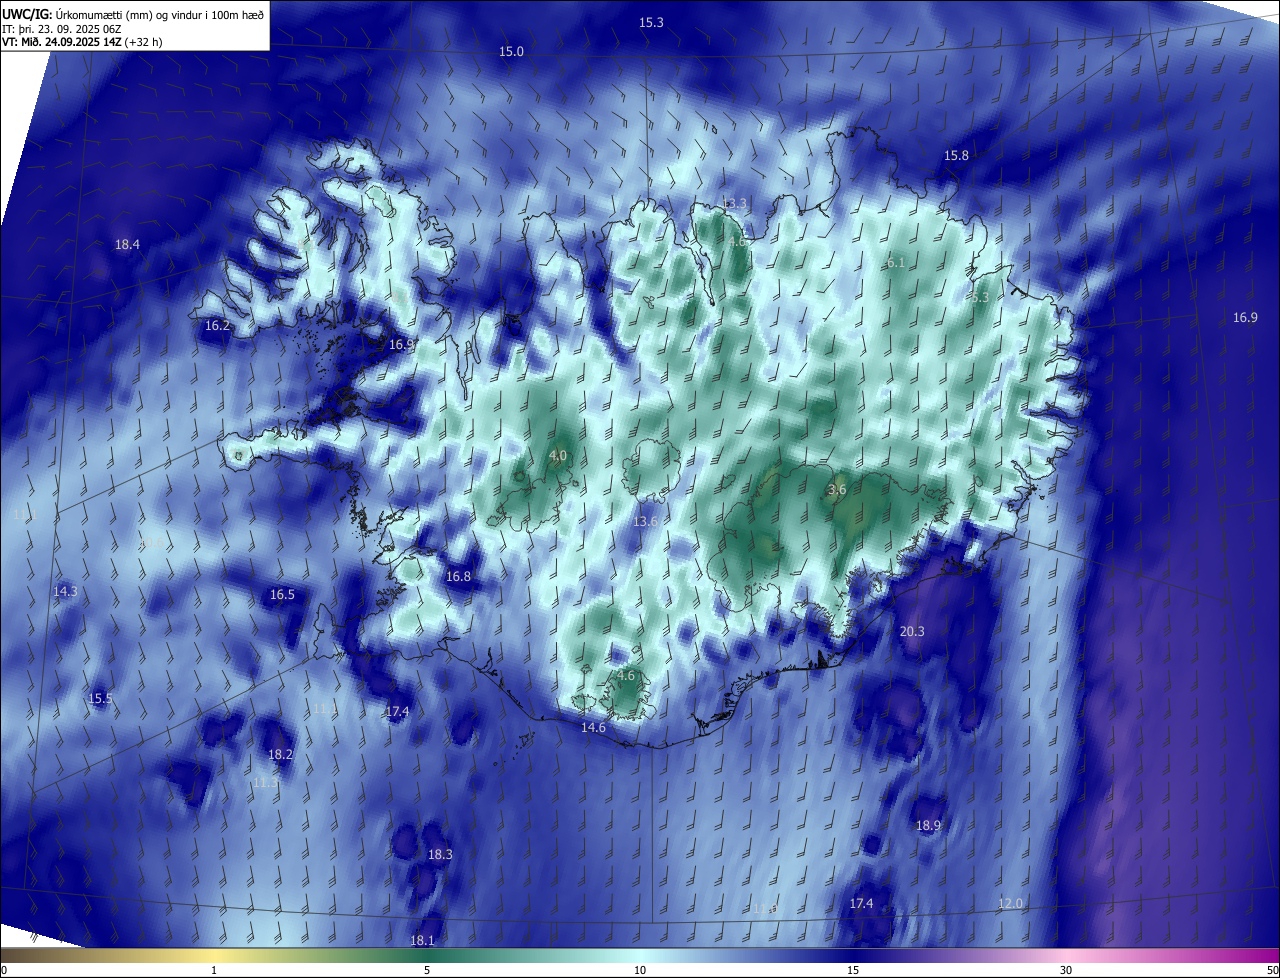Click the map value label 15.8
1280x978 pixels.
pyautogui.click(x=956, y=155)
